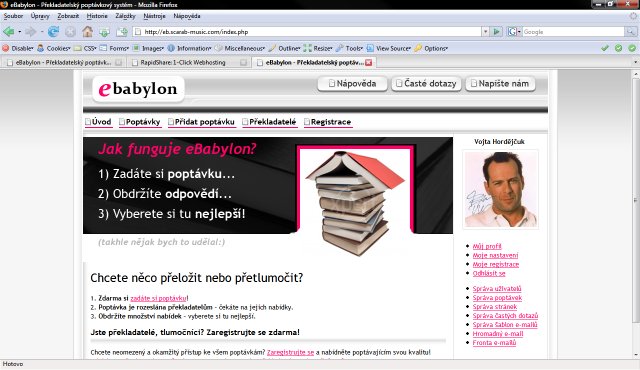Image resolution: width=640 pixels, height=370 pixels.
Task: Switch to the RapidShare 1-Click Webhosting tab
Action: pyautogui.click(x=183, y=62)
